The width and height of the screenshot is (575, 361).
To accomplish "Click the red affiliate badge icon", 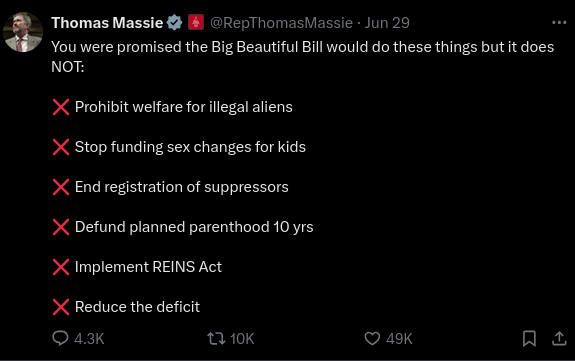I will pyautogui.click(x=196, y=22).
